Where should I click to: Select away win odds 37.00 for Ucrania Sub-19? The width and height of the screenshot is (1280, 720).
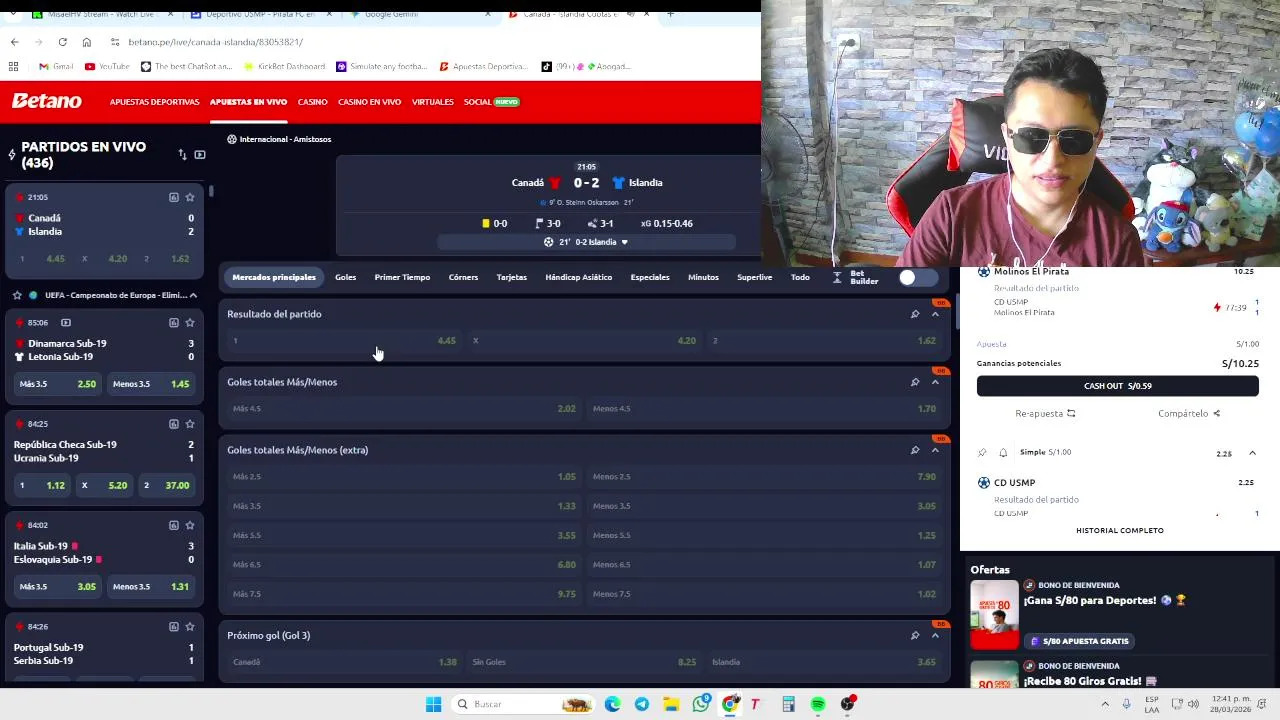coord(166,485)
